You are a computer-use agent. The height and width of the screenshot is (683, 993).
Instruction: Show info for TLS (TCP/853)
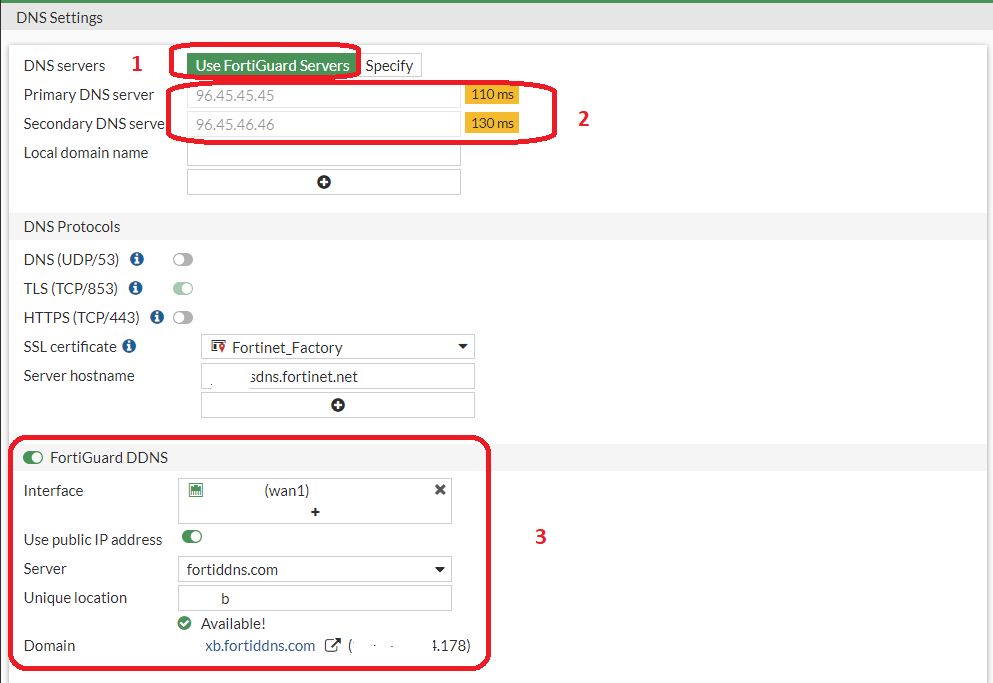136,288
